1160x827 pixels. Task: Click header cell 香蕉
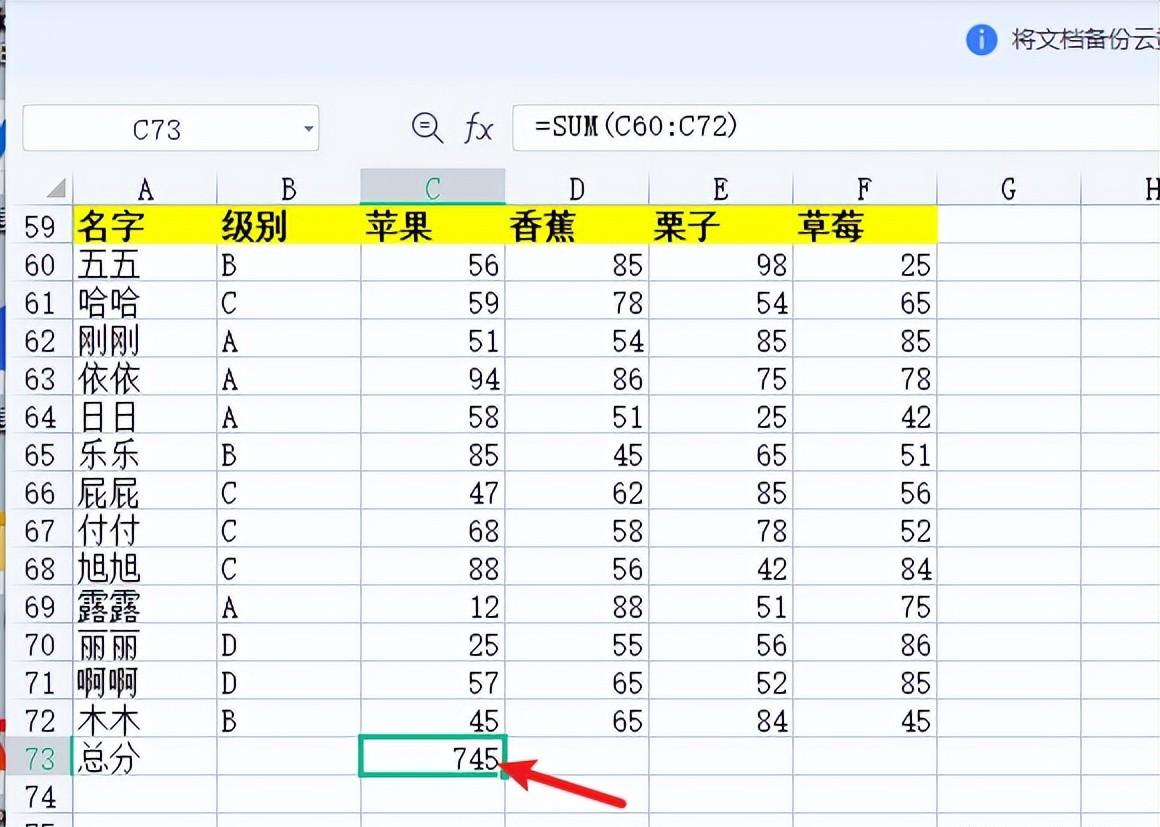577,226
